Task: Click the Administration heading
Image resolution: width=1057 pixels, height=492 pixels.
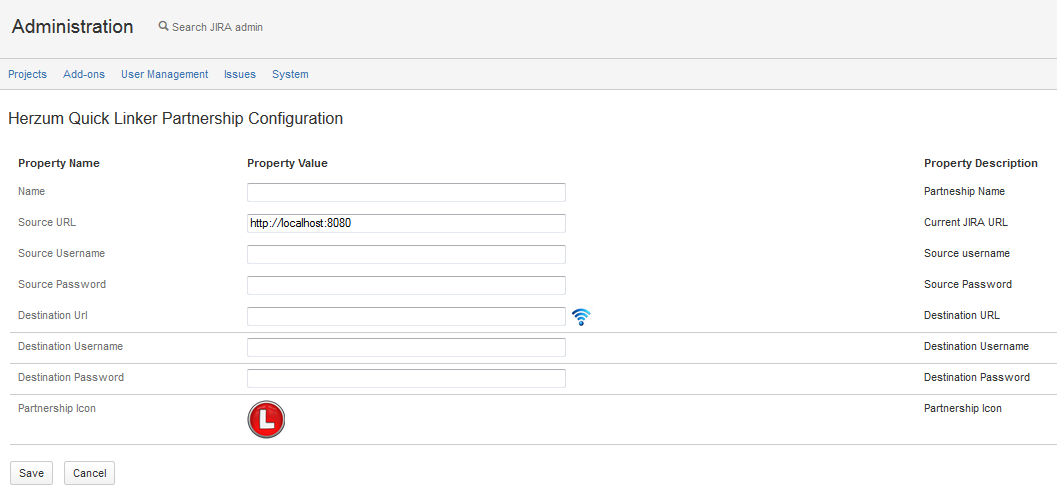Action: pyautogui.click(x=72, y=27)
